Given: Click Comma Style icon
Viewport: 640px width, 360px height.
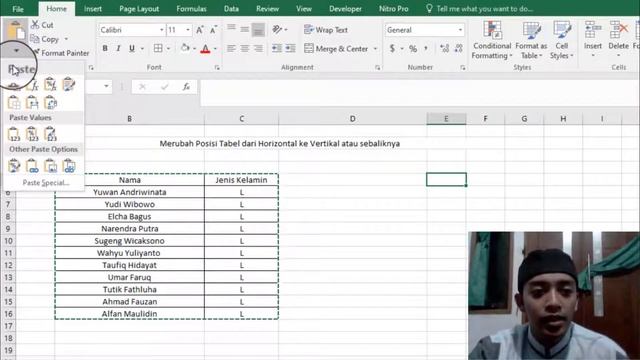Looking at the screenshot, I should (x=426, y=49).
